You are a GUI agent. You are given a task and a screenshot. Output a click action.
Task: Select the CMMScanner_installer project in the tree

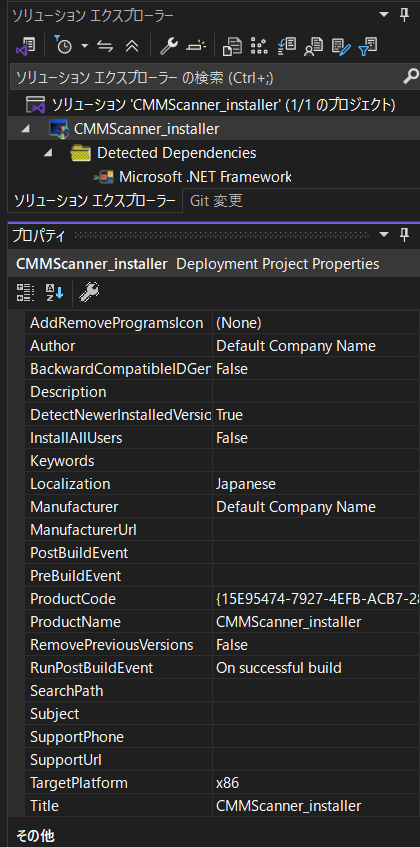click(x=146, y=129)
